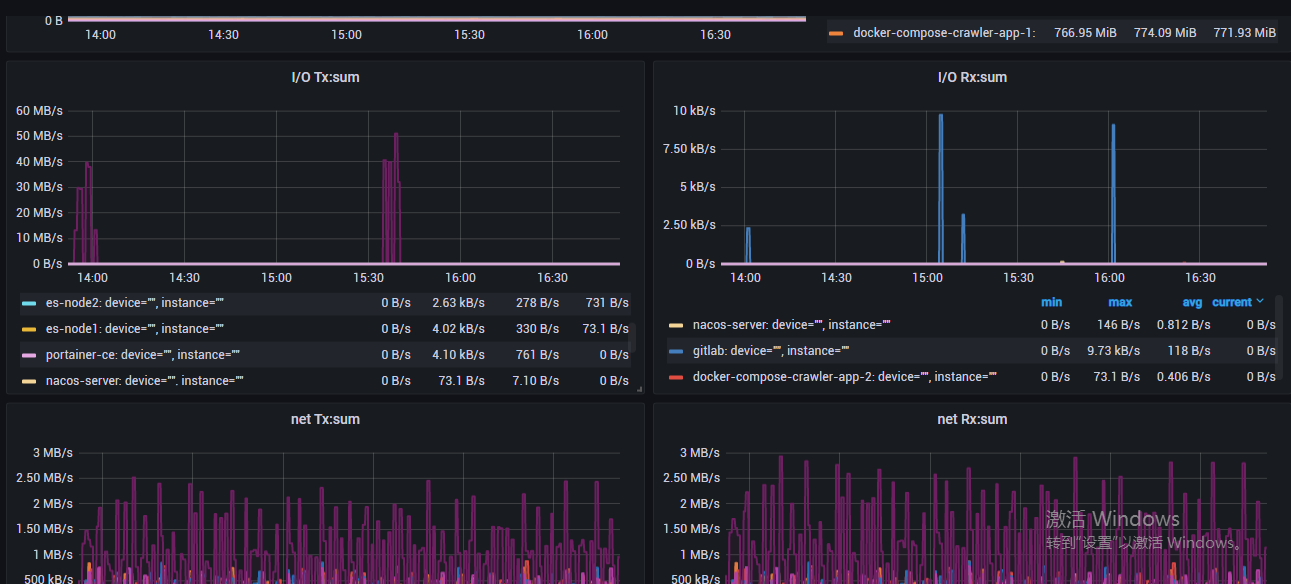Toggle gitlab series in I/O Rx legend

pyautogui.click(x=770, y=351)
